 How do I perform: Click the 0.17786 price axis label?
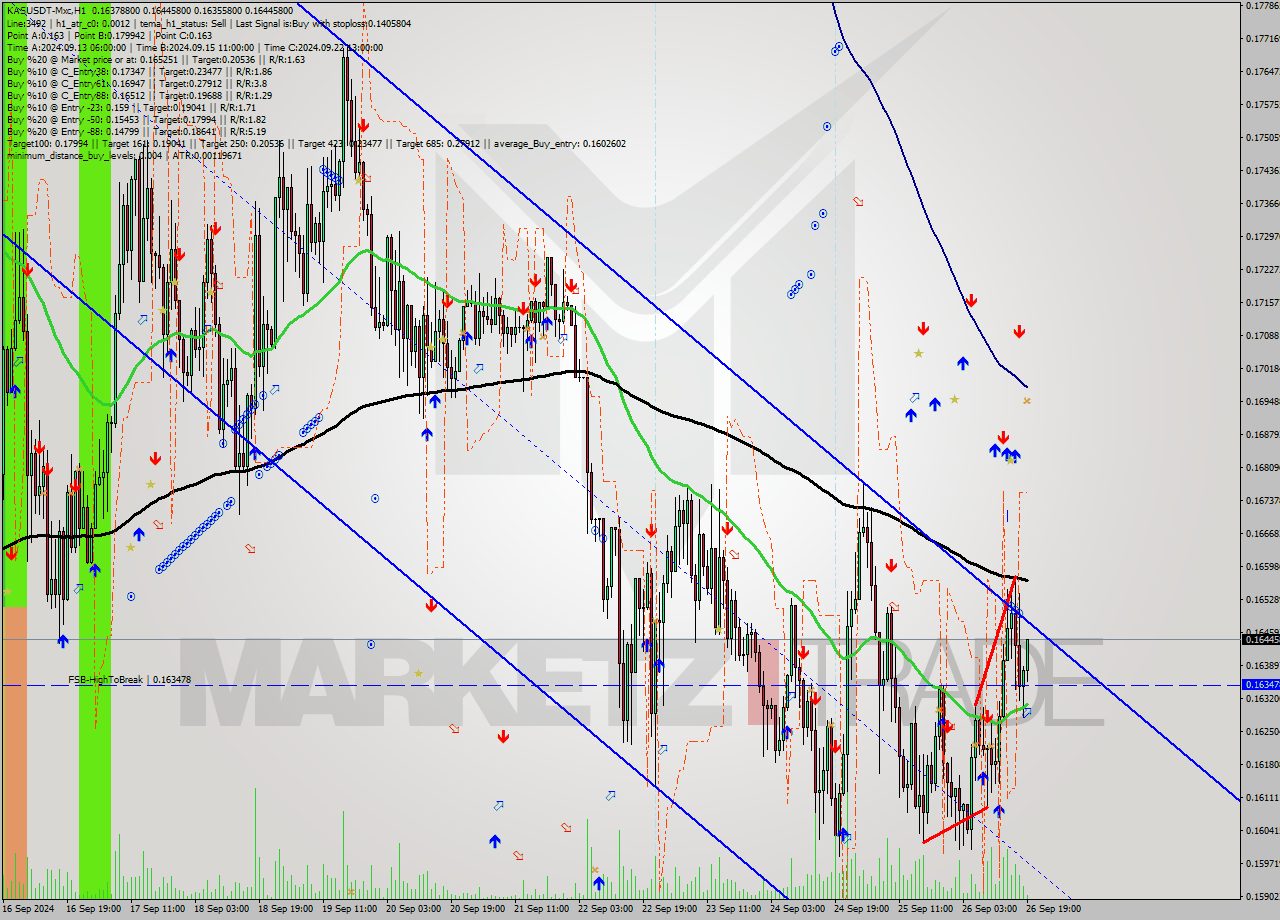coord(1262,5)
